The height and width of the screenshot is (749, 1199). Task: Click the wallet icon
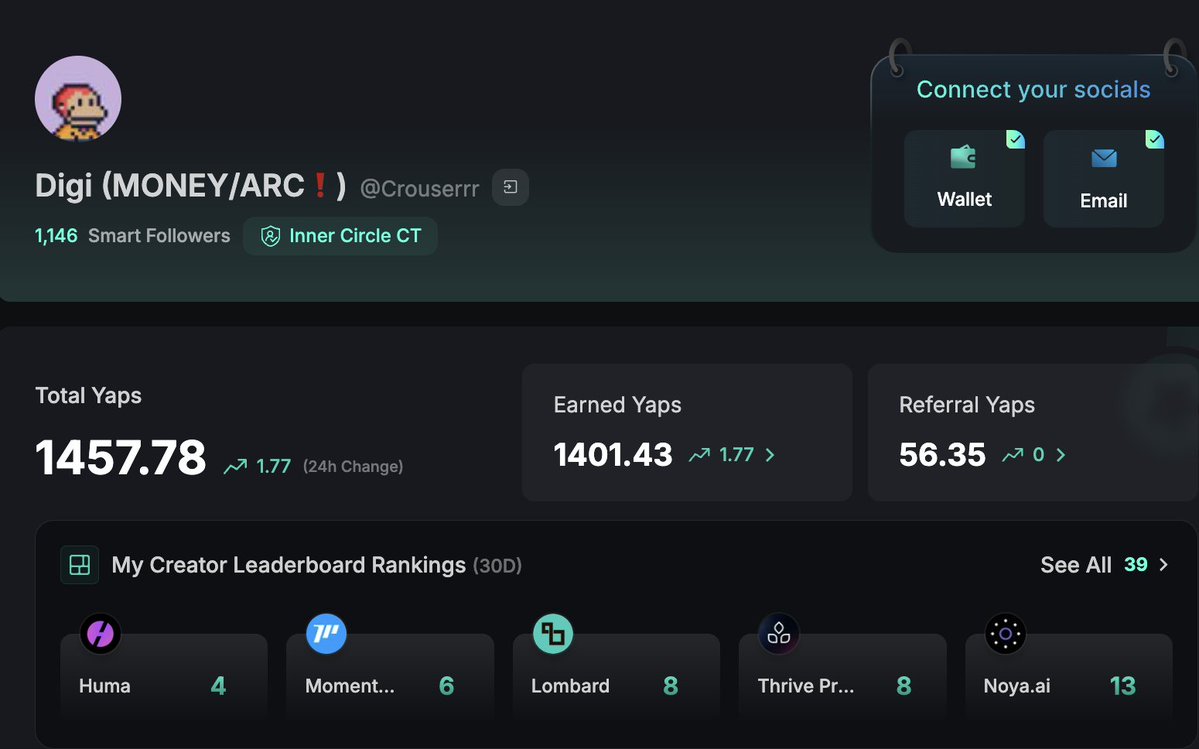[963, 157]
